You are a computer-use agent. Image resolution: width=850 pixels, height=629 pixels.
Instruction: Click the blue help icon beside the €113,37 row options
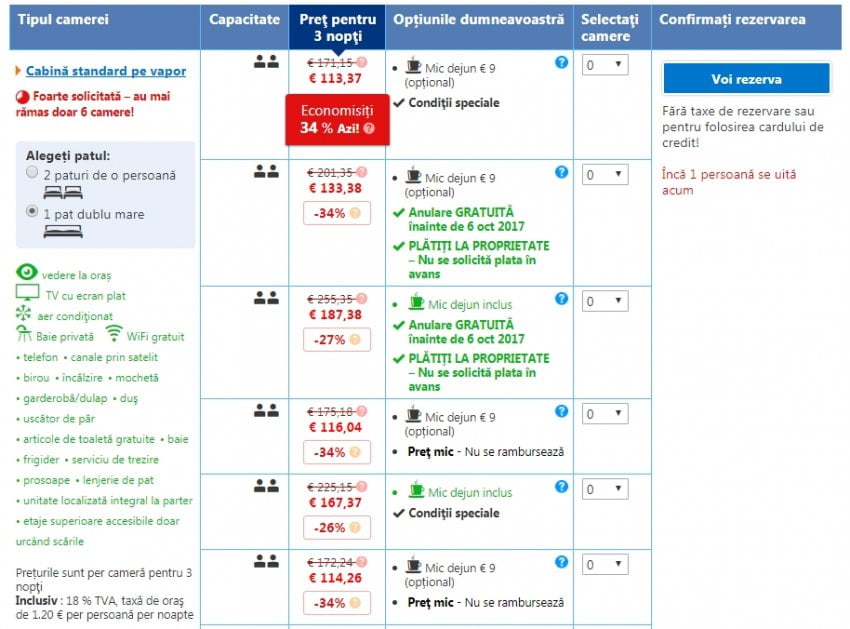point(562,62)
